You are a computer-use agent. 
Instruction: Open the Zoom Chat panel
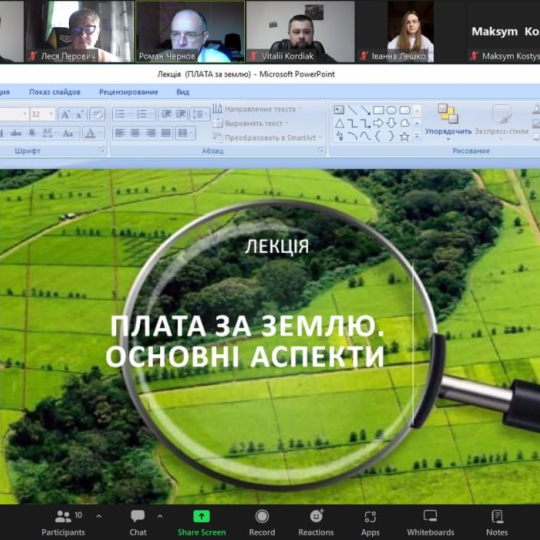[x=138, y=523]
